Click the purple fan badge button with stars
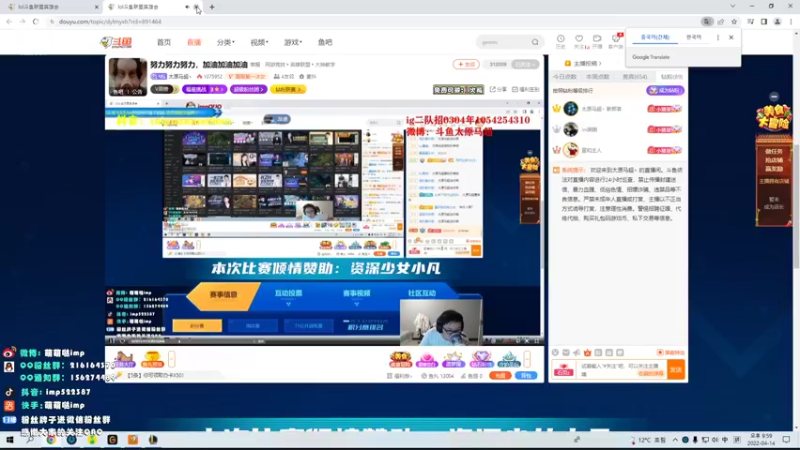The image size is (800, 450). click(x=204, y=89)
